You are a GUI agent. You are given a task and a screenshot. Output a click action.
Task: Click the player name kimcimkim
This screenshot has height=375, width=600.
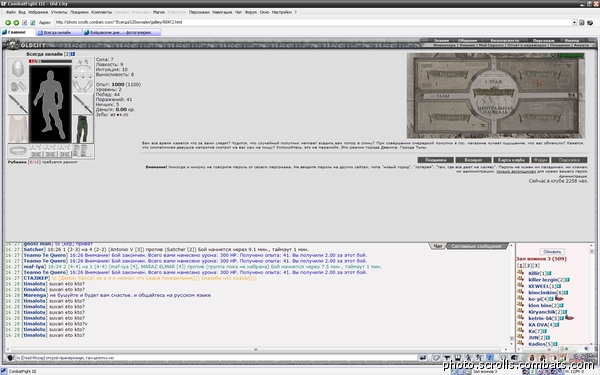click(x=542, y=293)
